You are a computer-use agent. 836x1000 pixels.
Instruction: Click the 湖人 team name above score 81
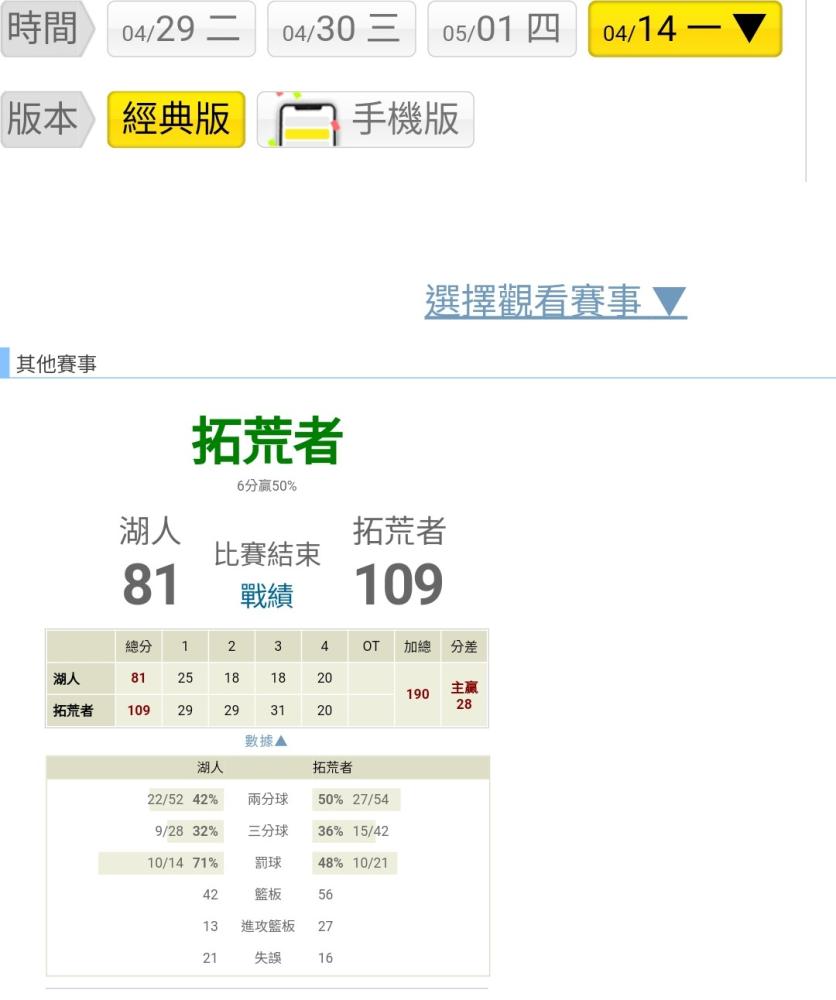point(150,531)
